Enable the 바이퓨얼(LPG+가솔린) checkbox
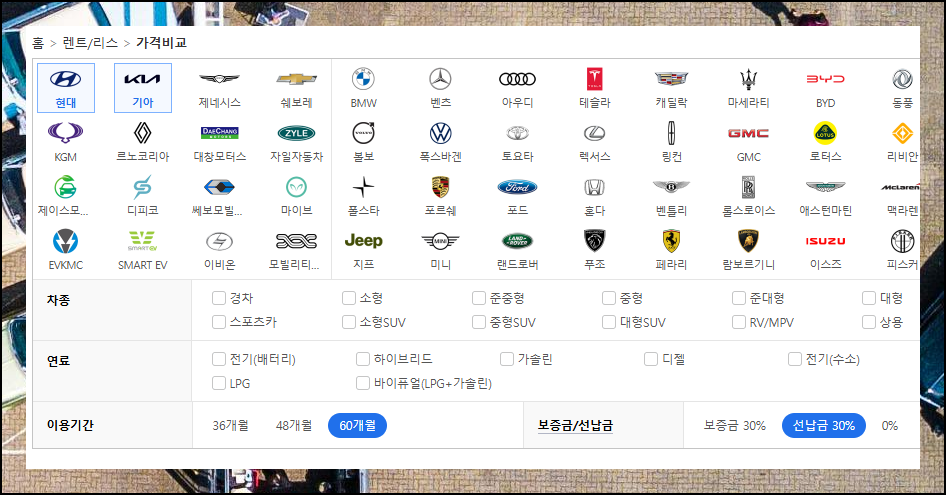This screenshot has width=946, height=495. [363, 383]
